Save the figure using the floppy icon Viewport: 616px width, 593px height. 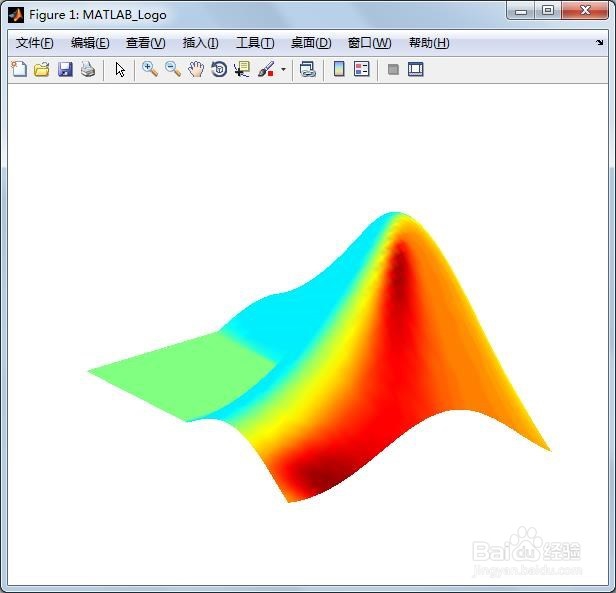click(65, 70)
